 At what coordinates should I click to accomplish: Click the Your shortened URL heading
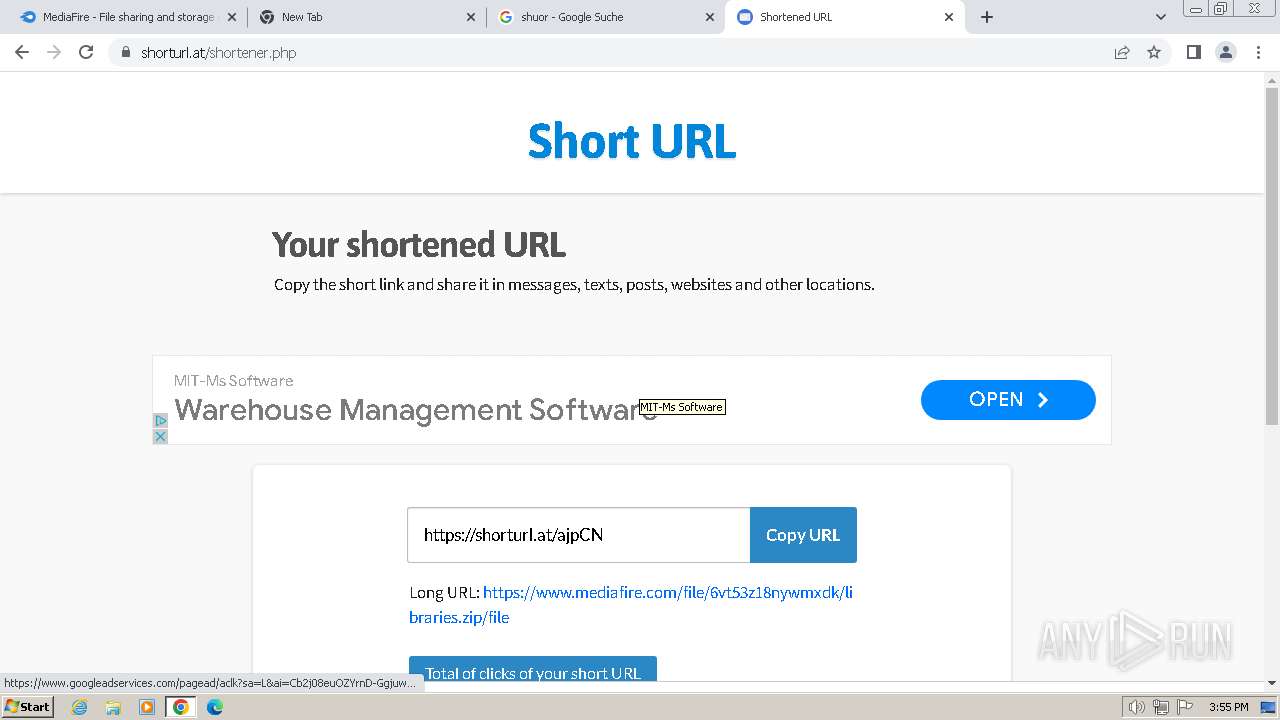tap(419, 245)
